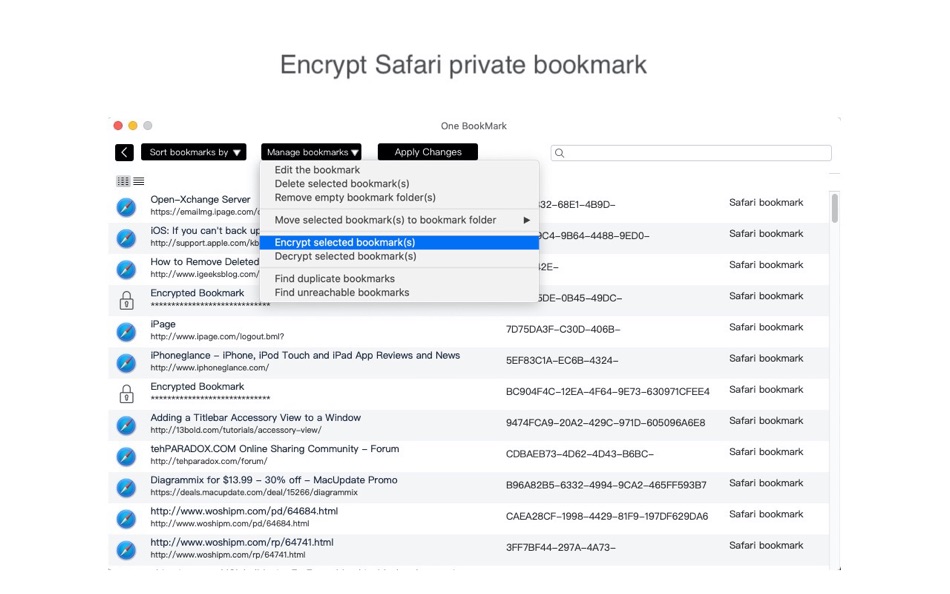The image size is (950, 594).
Task: Click UUID 9474FCA9-20A2-429C-971D-605096A6E8
Action: (605, 423)
